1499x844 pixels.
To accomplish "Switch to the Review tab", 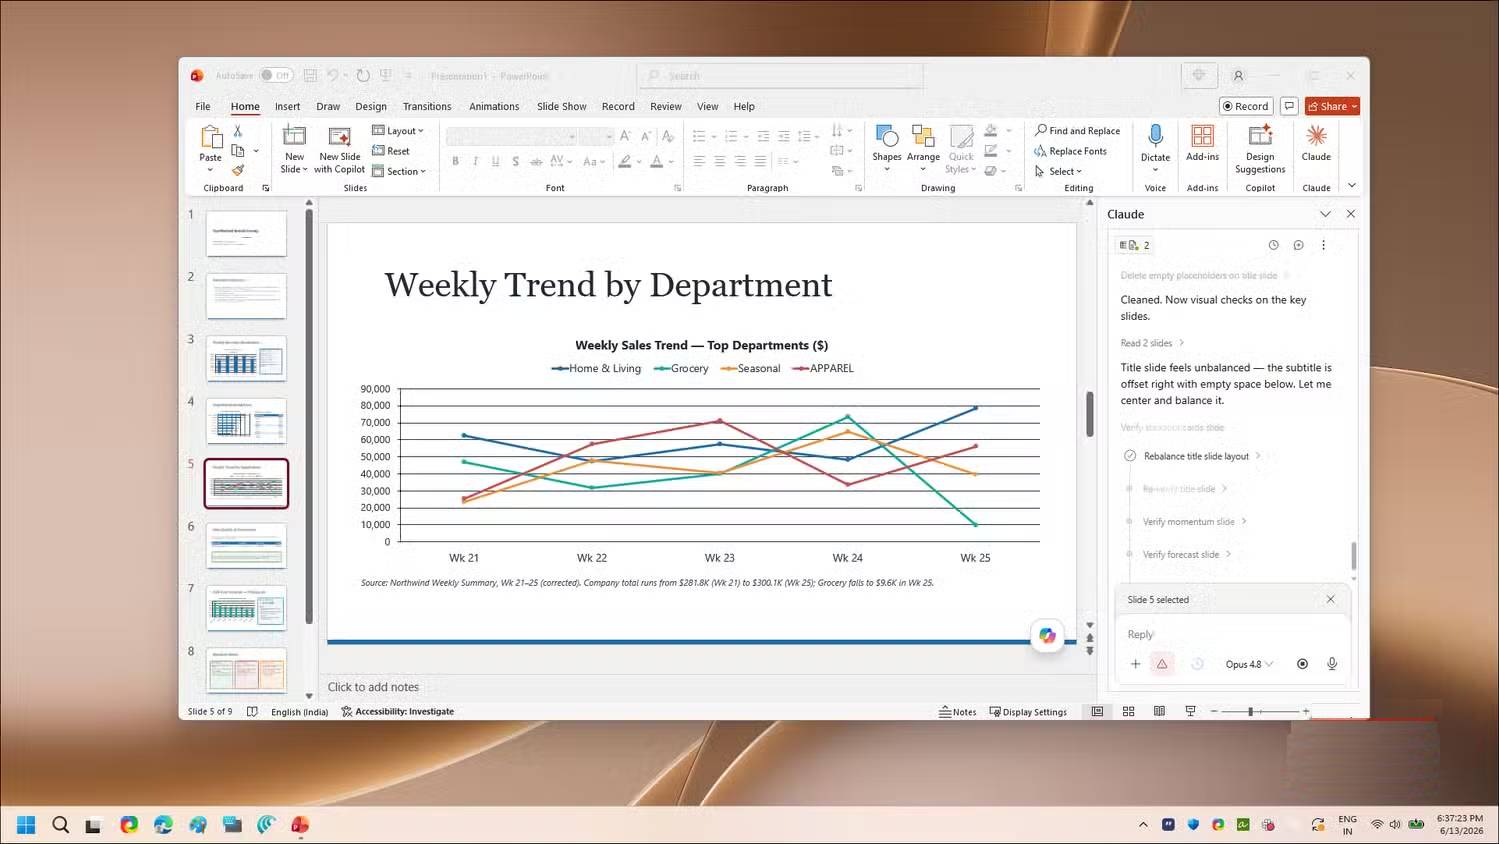I will (665, 106).
